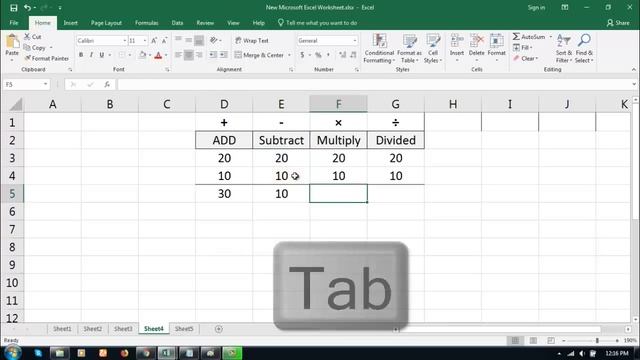Middle align cell text
The height and width of the screenshot is (360, 640).
189,40
